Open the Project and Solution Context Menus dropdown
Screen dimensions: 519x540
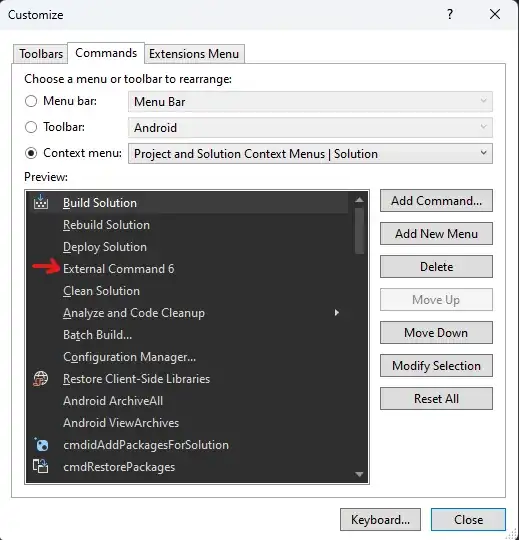[310, 154]
